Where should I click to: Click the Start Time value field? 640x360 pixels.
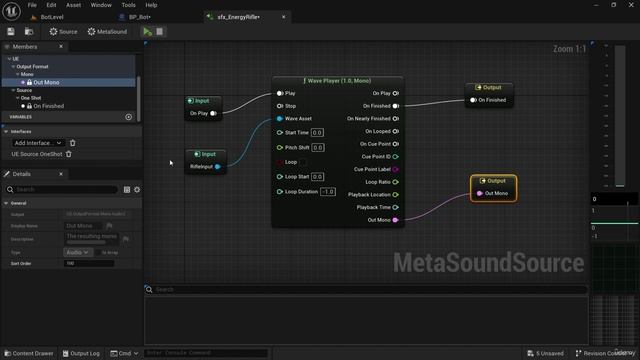tap(317, 133)
